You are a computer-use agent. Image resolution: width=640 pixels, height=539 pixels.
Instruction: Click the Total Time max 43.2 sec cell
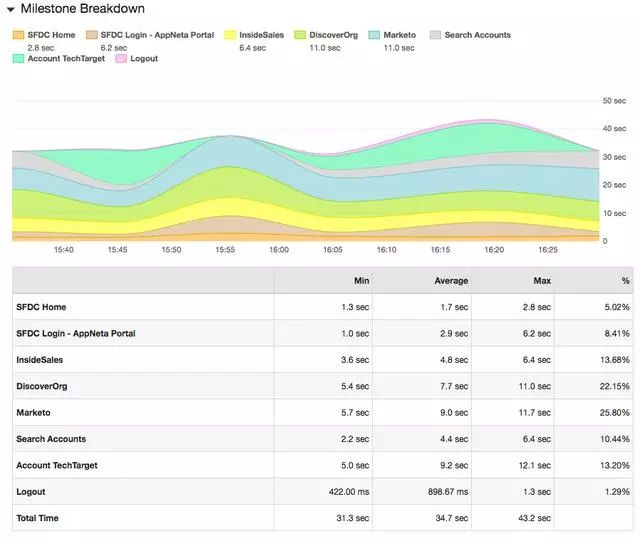coord(535,518)
